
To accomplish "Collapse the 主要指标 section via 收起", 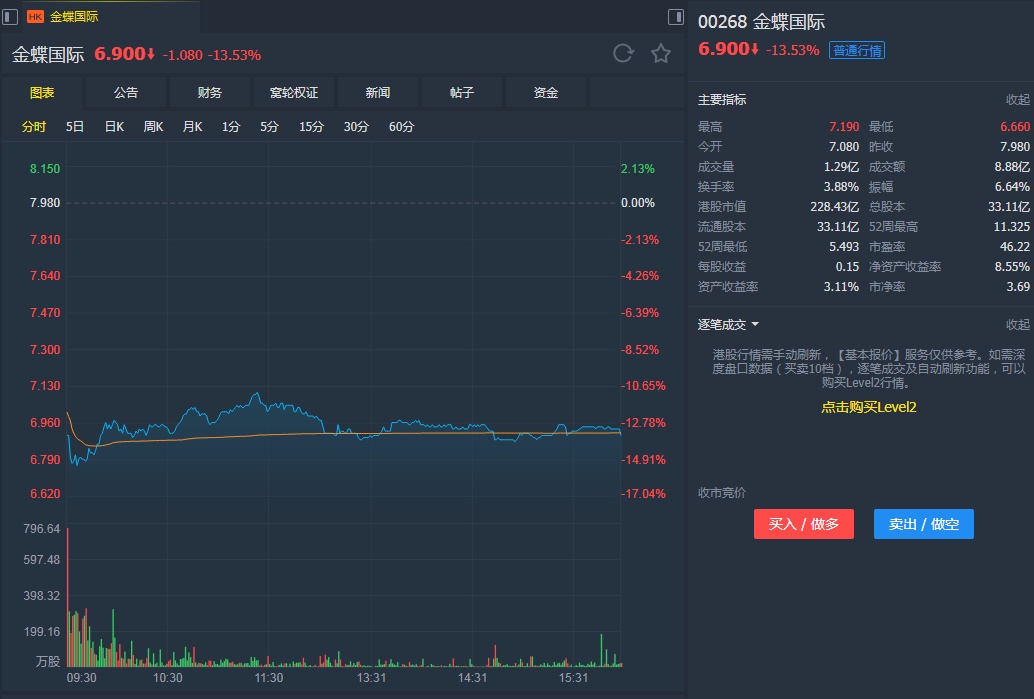I will coord(1017,100).
